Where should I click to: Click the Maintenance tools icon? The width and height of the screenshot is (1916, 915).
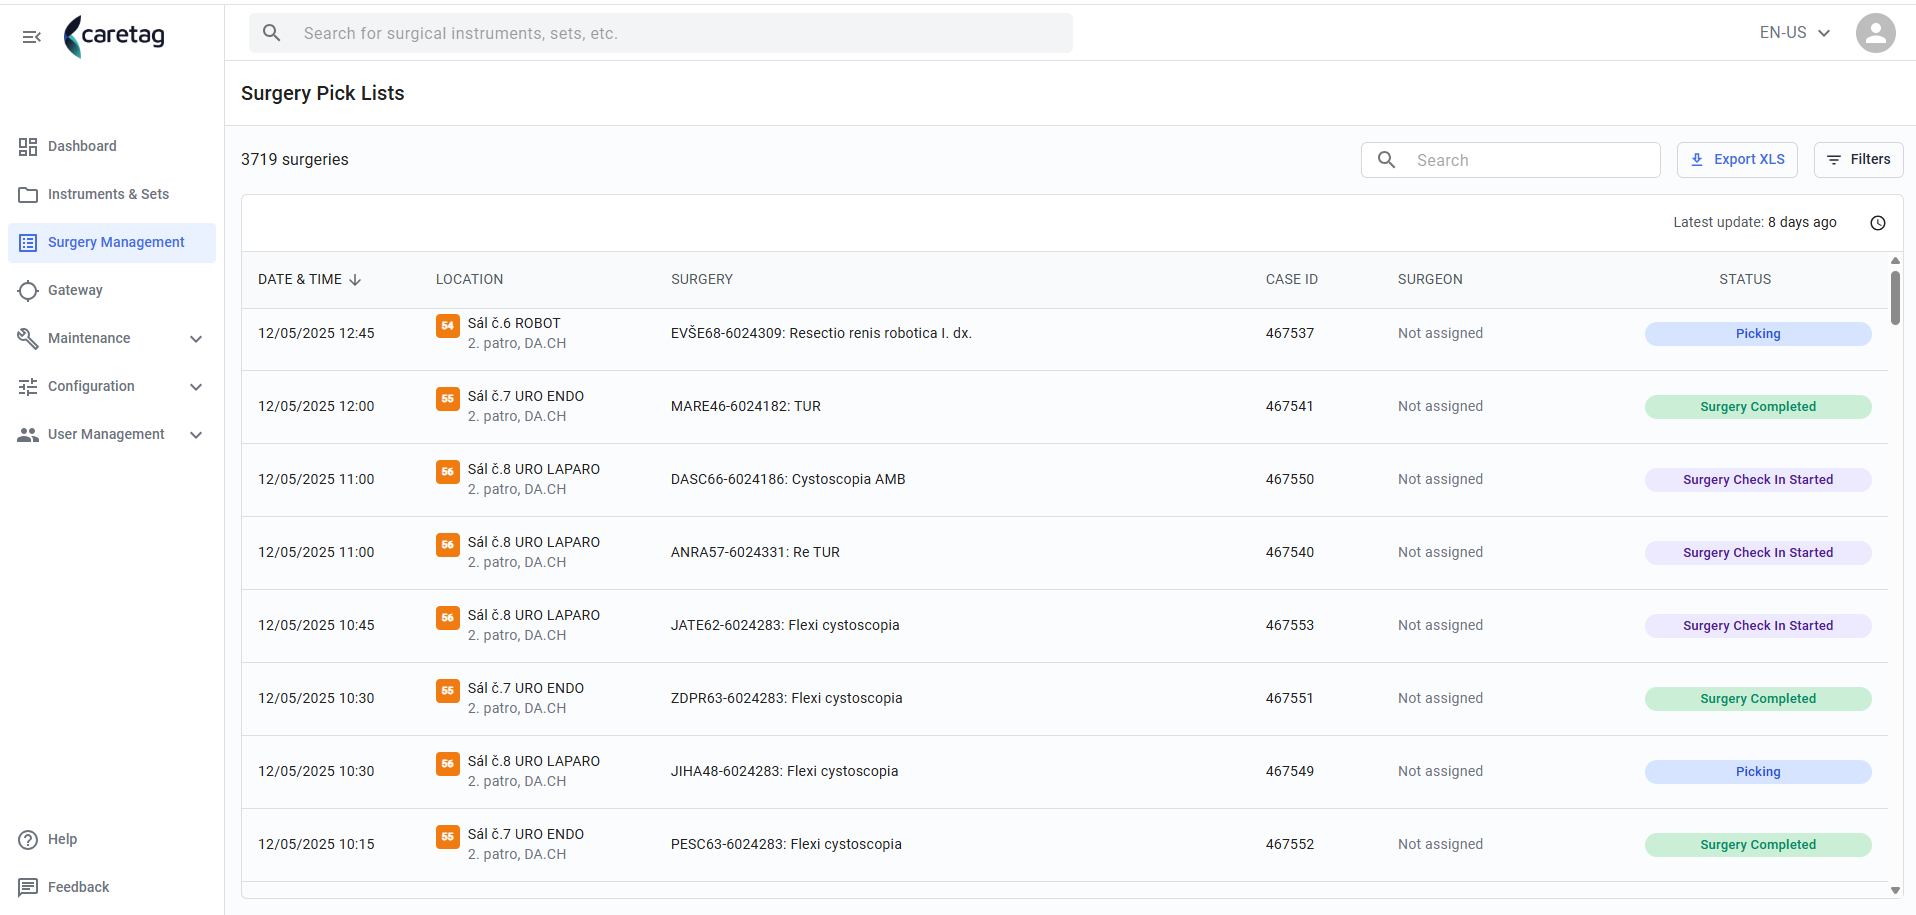(28, 338)
